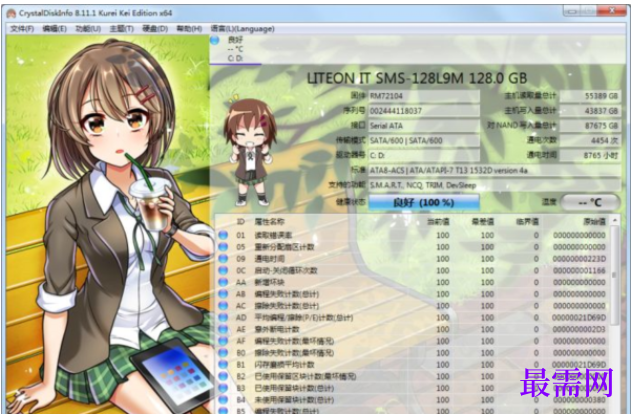Screen dimensions: 632x414
Task: Open the 功能(U) menu
Action: tap(88, 29)
